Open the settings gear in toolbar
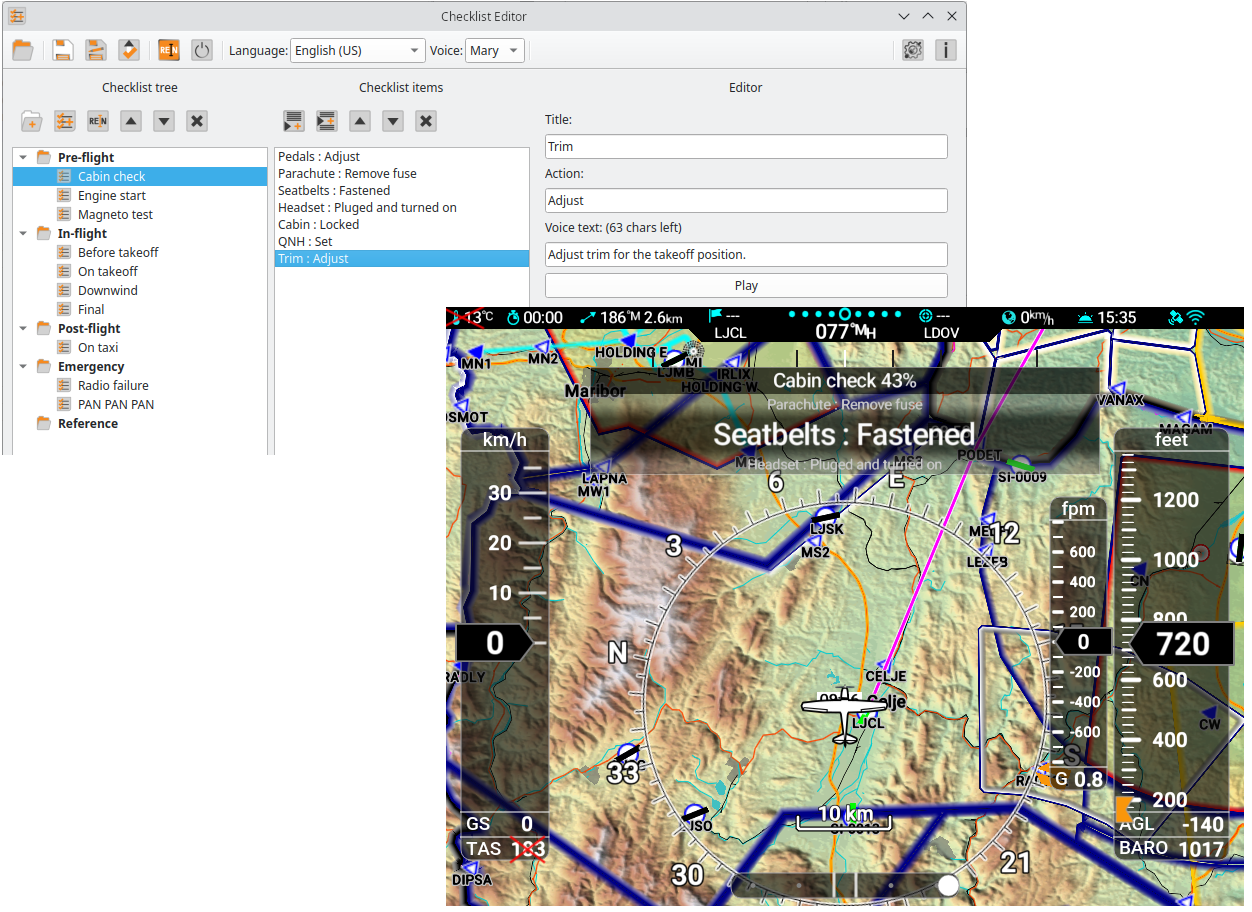The image size is (1252, 912). [x=912, y=50]
